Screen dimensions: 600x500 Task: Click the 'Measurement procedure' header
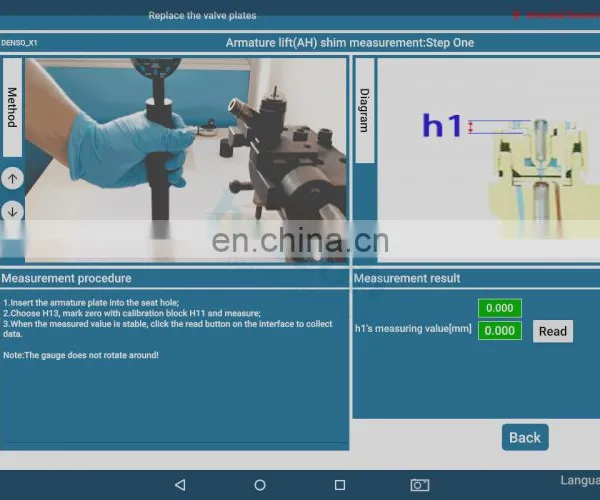coord(66,278)
